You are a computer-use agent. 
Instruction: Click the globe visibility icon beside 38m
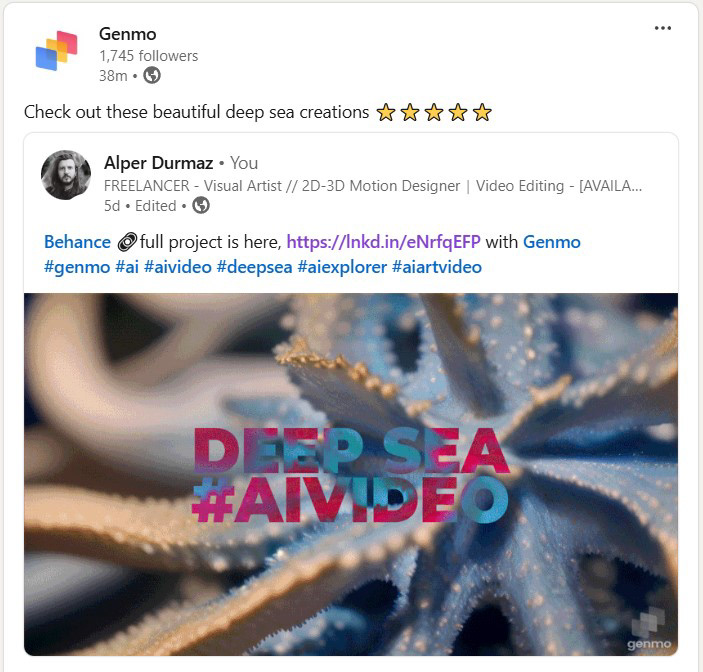tap(152, 75)
